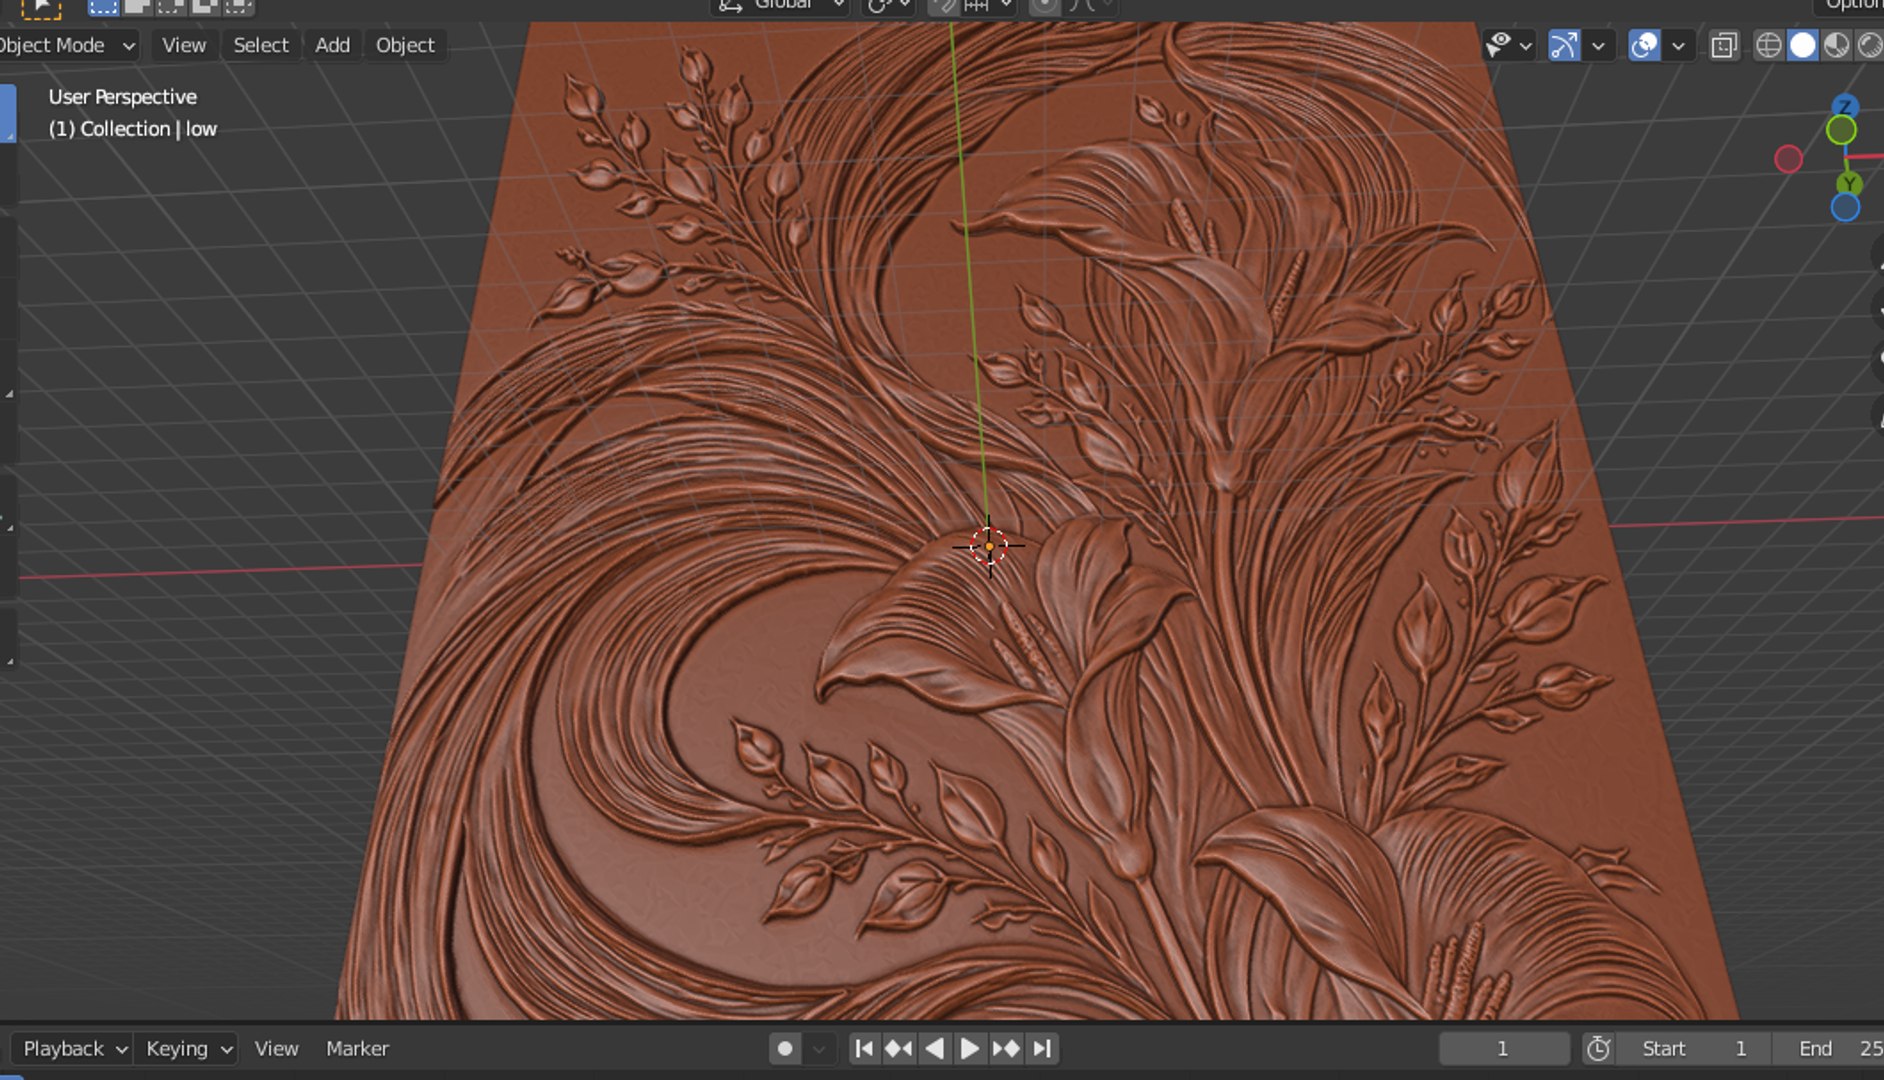1884x1080 pixels.
Task: Open the Add menu
Action: 332,45
